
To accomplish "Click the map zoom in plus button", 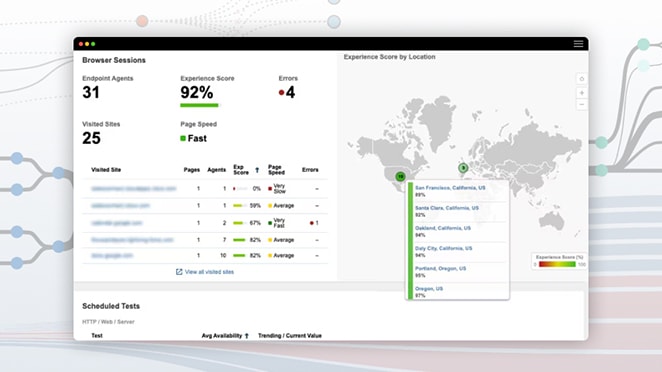I will [x=582, y=92].
